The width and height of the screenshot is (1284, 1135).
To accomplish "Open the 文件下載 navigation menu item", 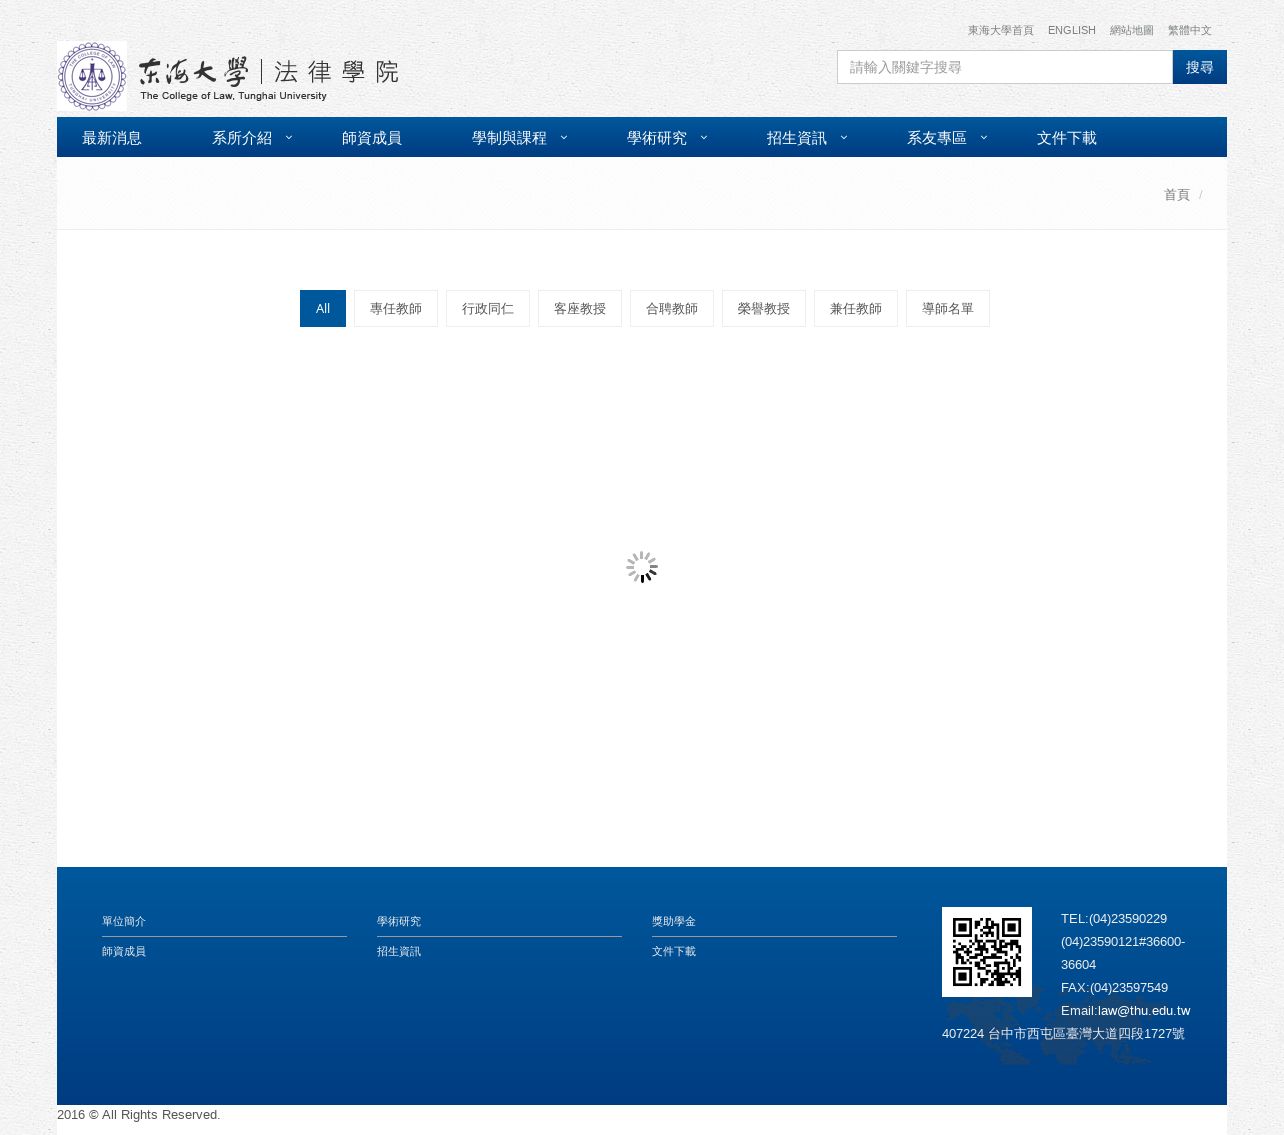I will click(1067, 138).
